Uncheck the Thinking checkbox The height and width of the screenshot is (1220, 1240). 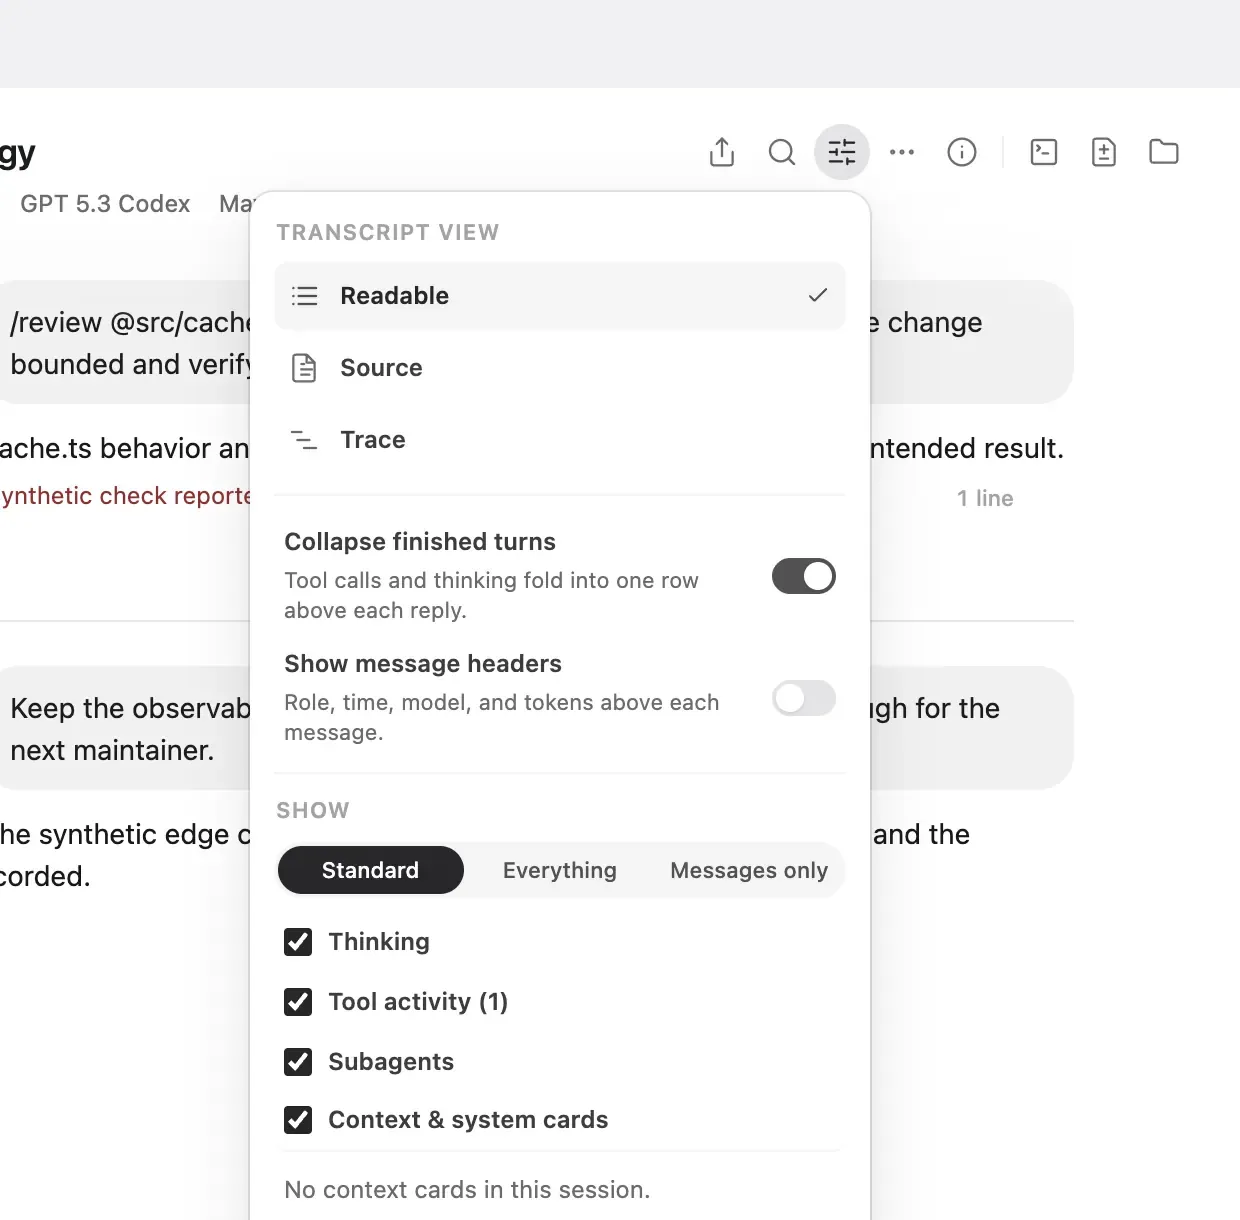[298, 942]
